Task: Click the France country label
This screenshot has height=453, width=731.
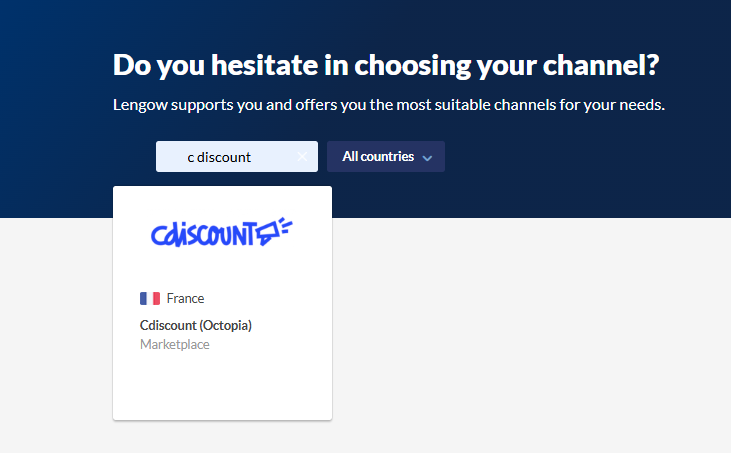Action: click(x=185, y=298)
